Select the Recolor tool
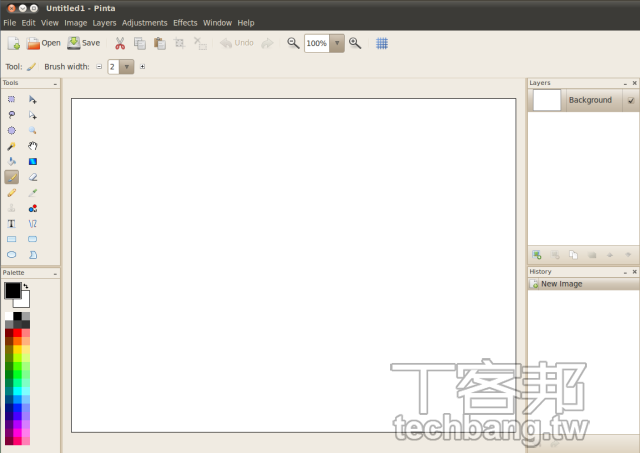The width and height of the screenshot is (640, 453). [x=33, y=208]
